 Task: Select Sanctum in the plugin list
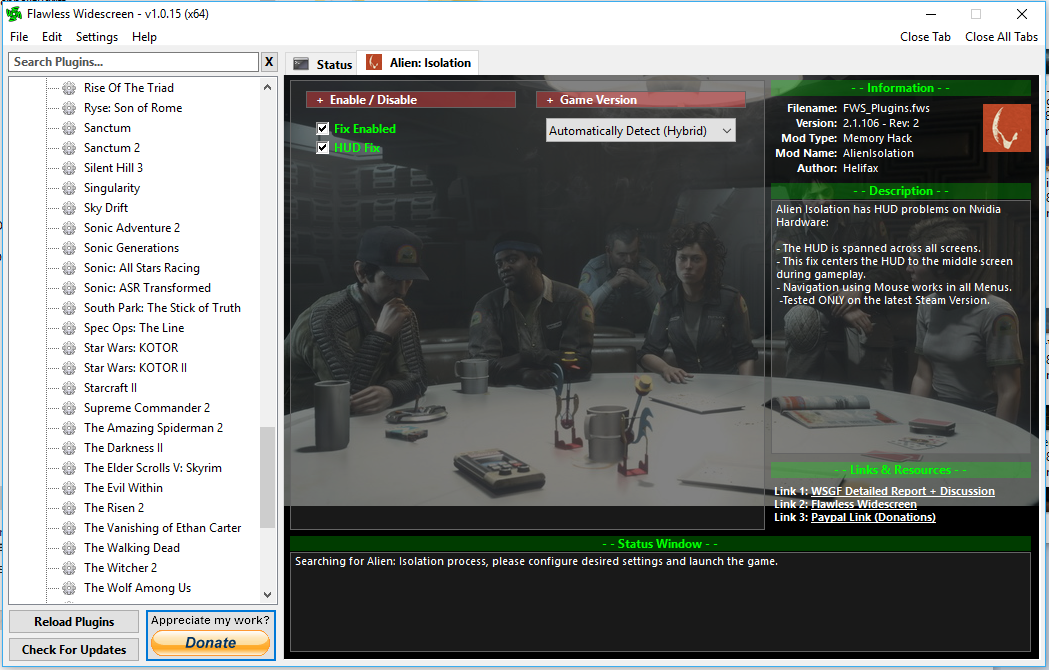pos(107,128)
